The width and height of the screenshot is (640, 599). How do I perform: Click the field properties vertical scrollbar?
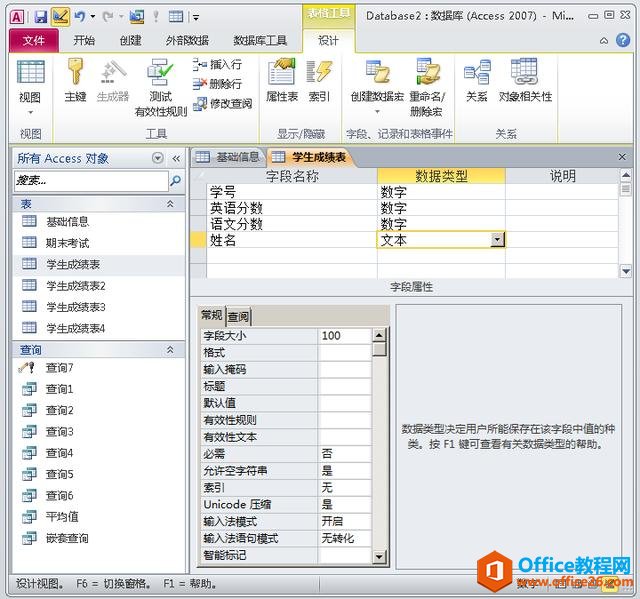(380, 450)
